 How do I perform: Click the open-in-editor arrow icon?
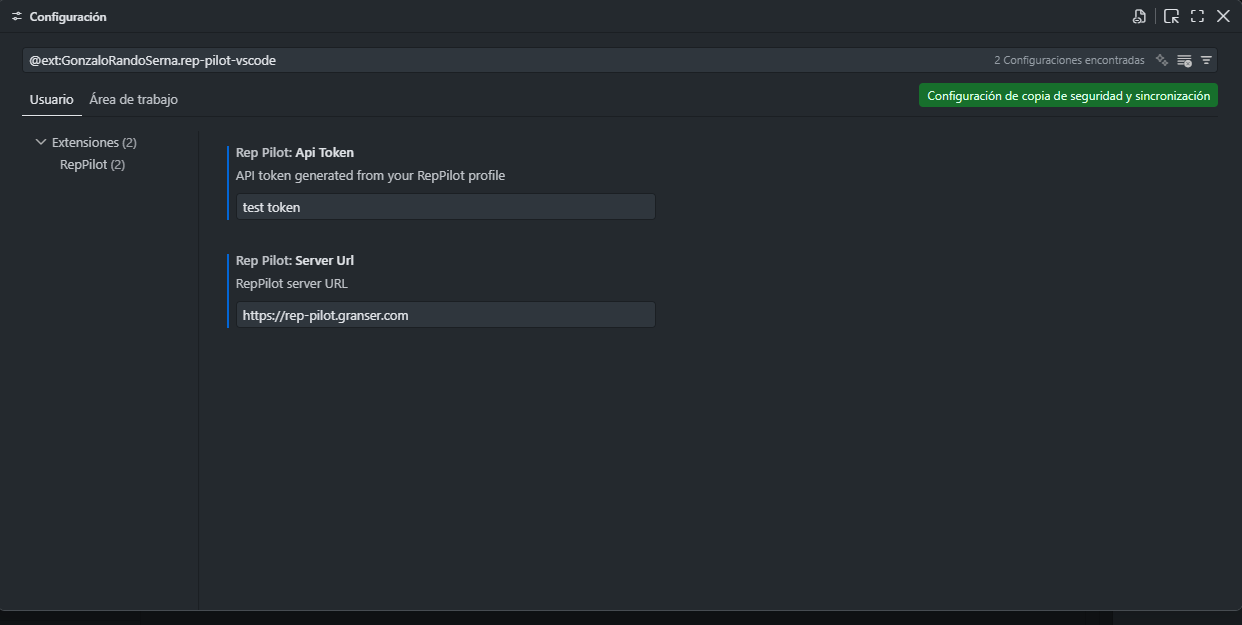pos(1171,16)
